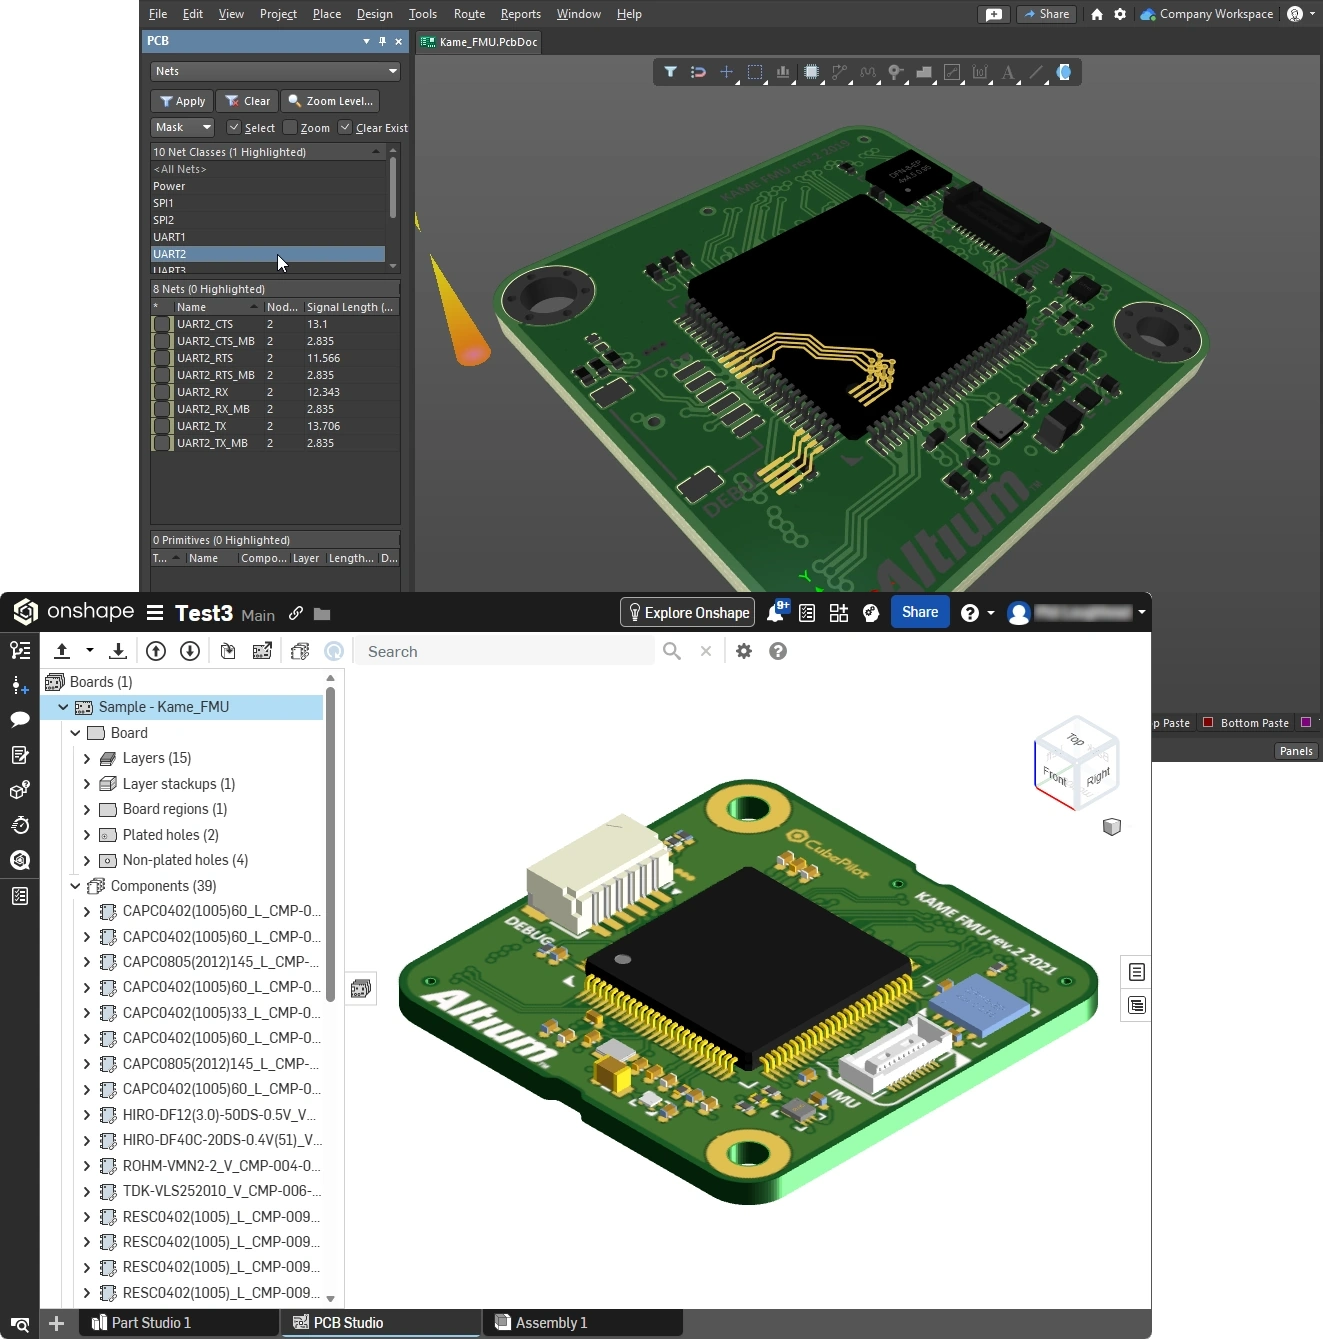1323x1339 pixels.
Task: Open the Altium Reports menu
Action: [x=521, y=14]
